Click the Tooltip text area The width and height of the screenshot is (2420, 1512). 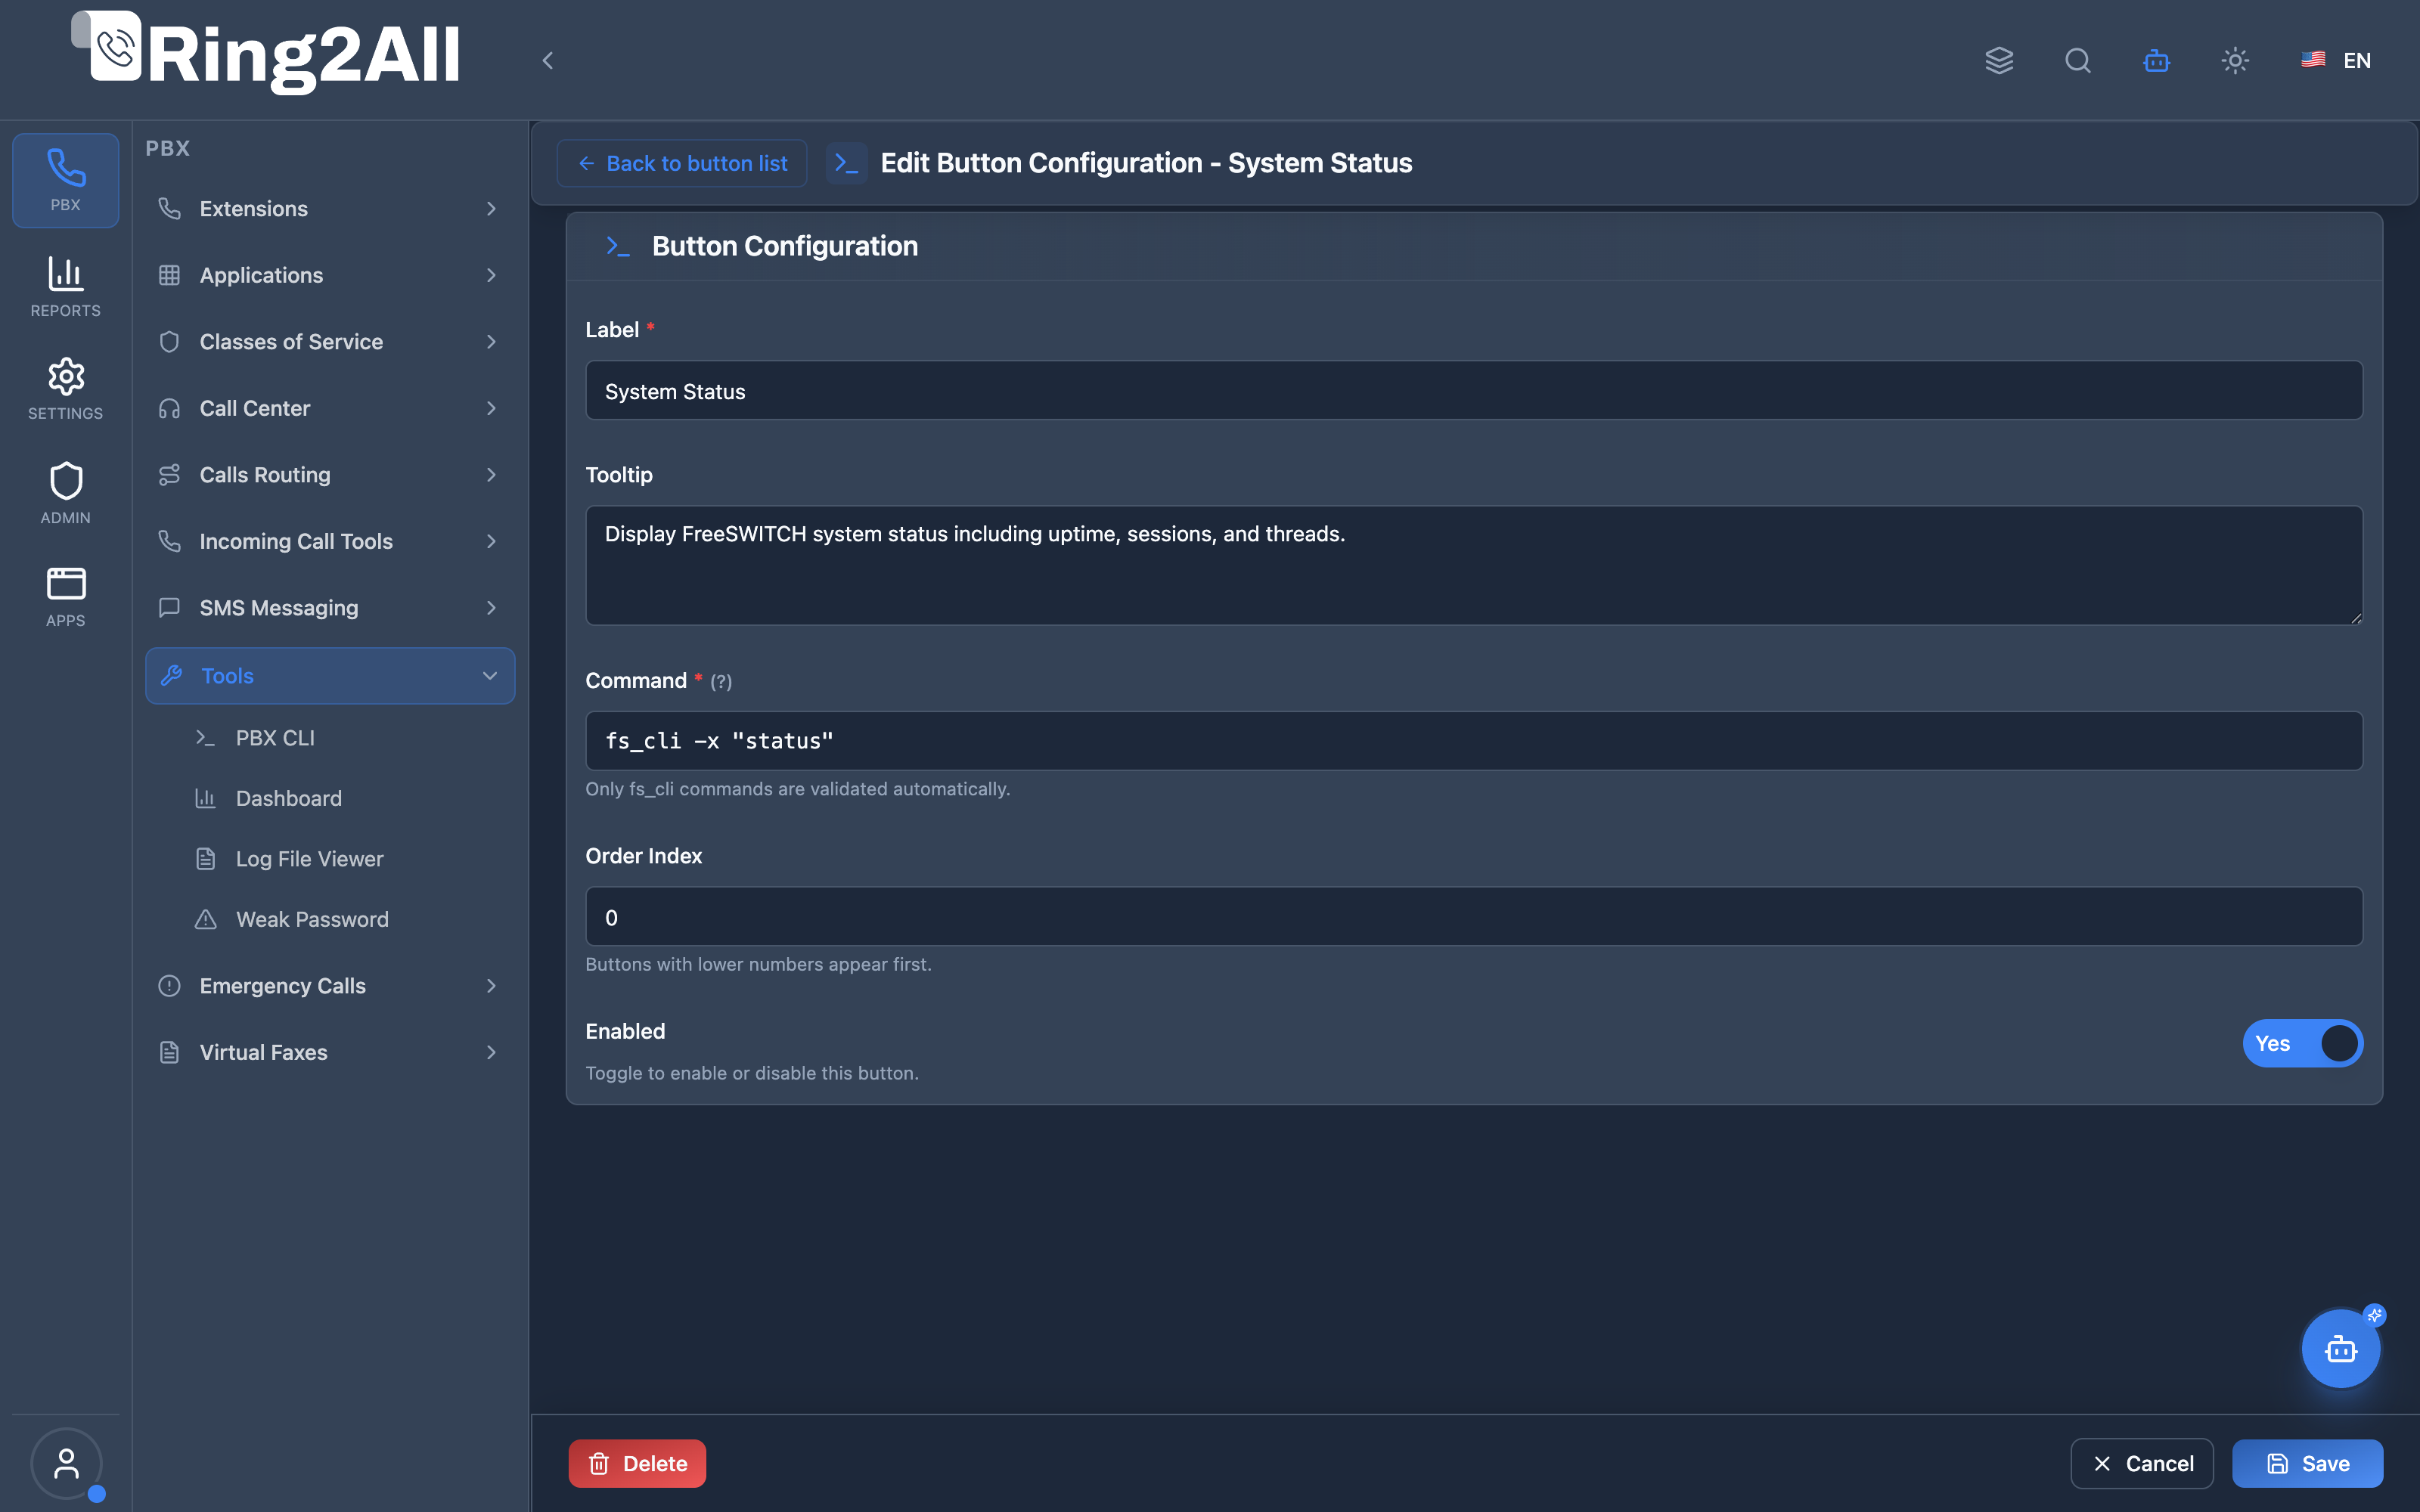(1474, 565)
